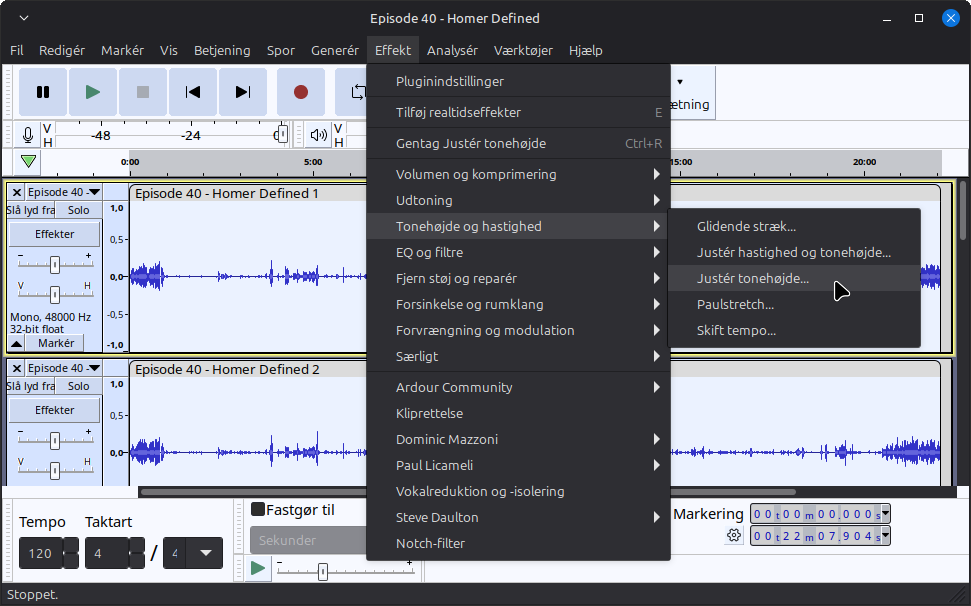Open Effekter panel for the first track
Screen dimensions: 971x606
[55, 234]
